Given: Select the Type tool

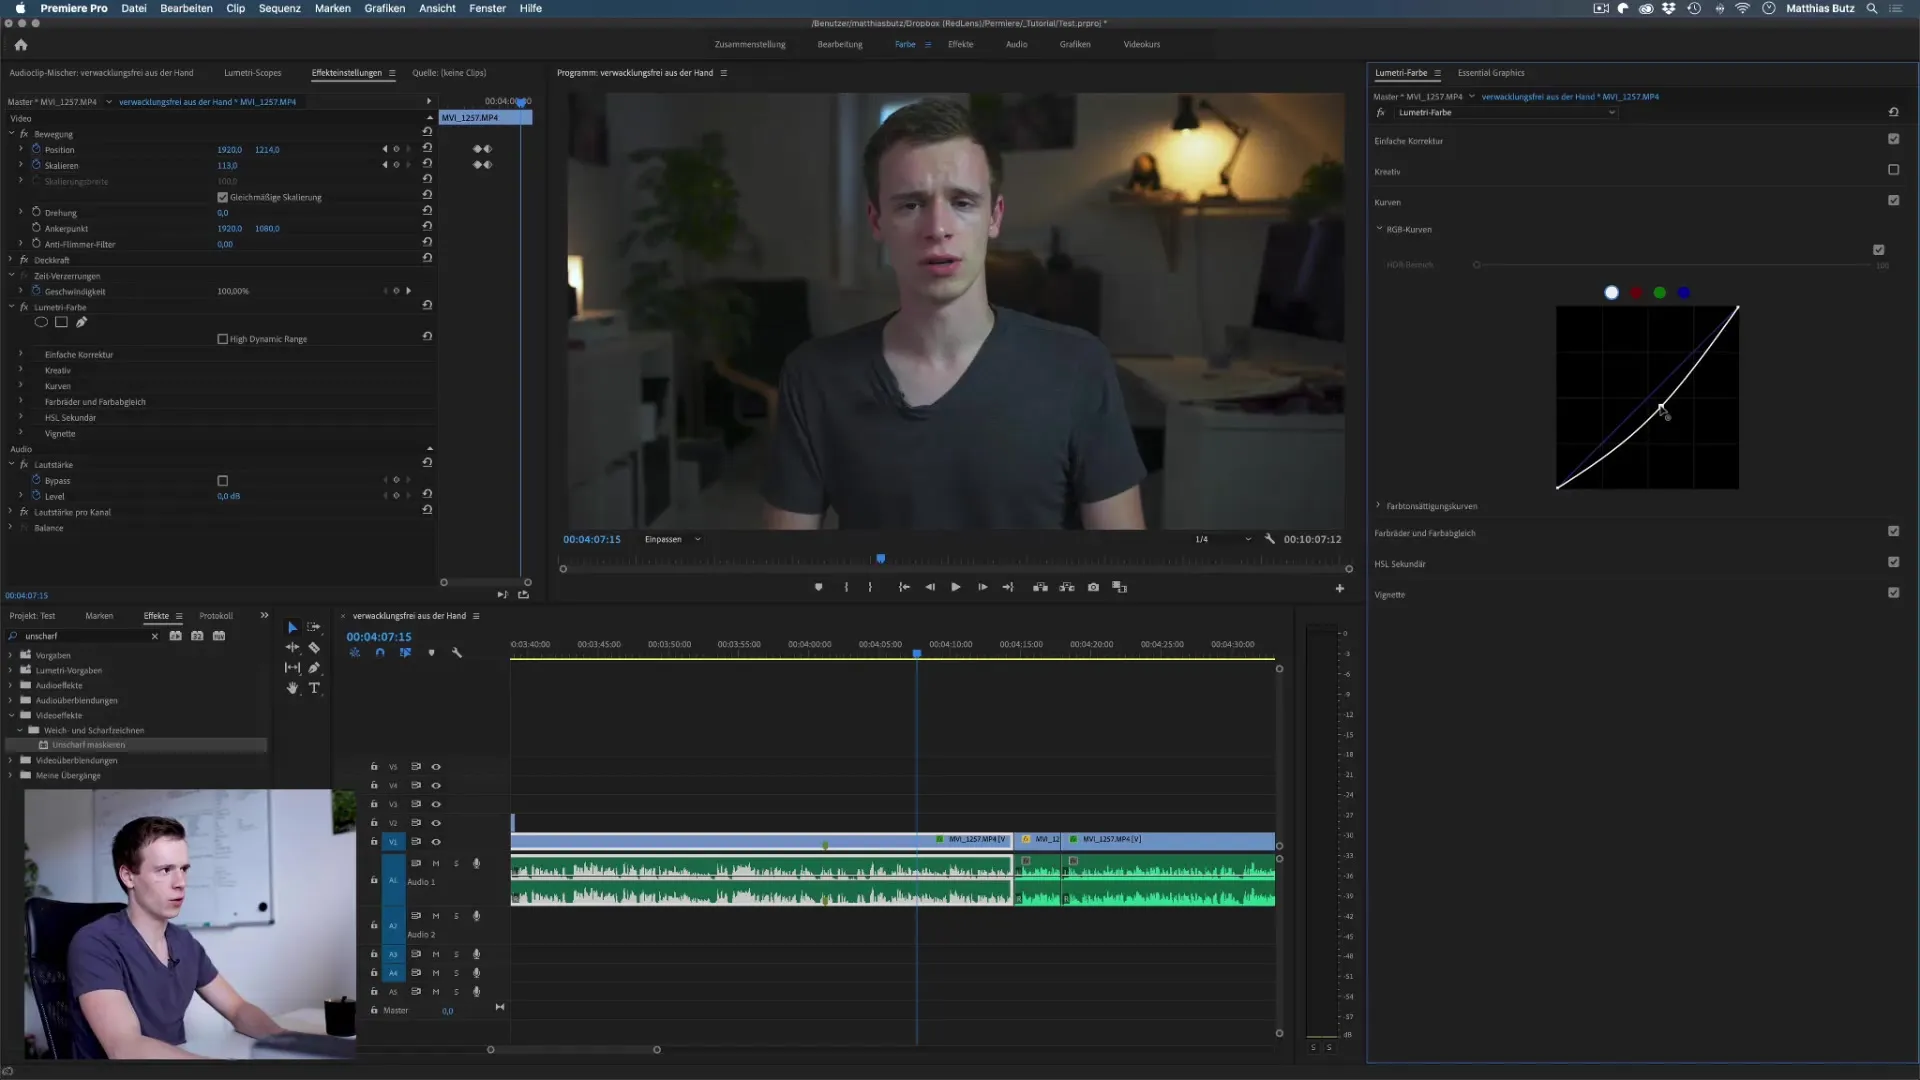Looking at the screenshot, I should click(314, 688).
